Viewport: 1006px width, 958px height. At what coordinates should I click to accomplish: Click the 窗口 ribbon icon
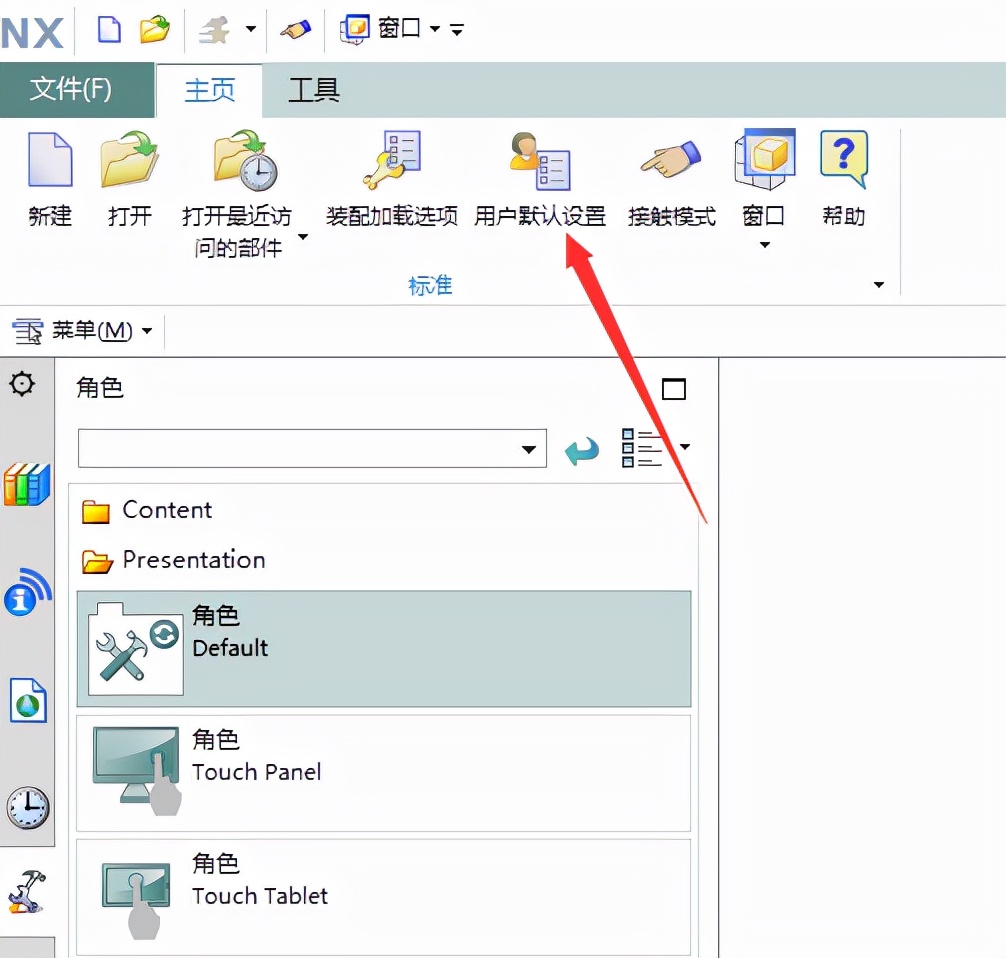click(x=764, y=159)
